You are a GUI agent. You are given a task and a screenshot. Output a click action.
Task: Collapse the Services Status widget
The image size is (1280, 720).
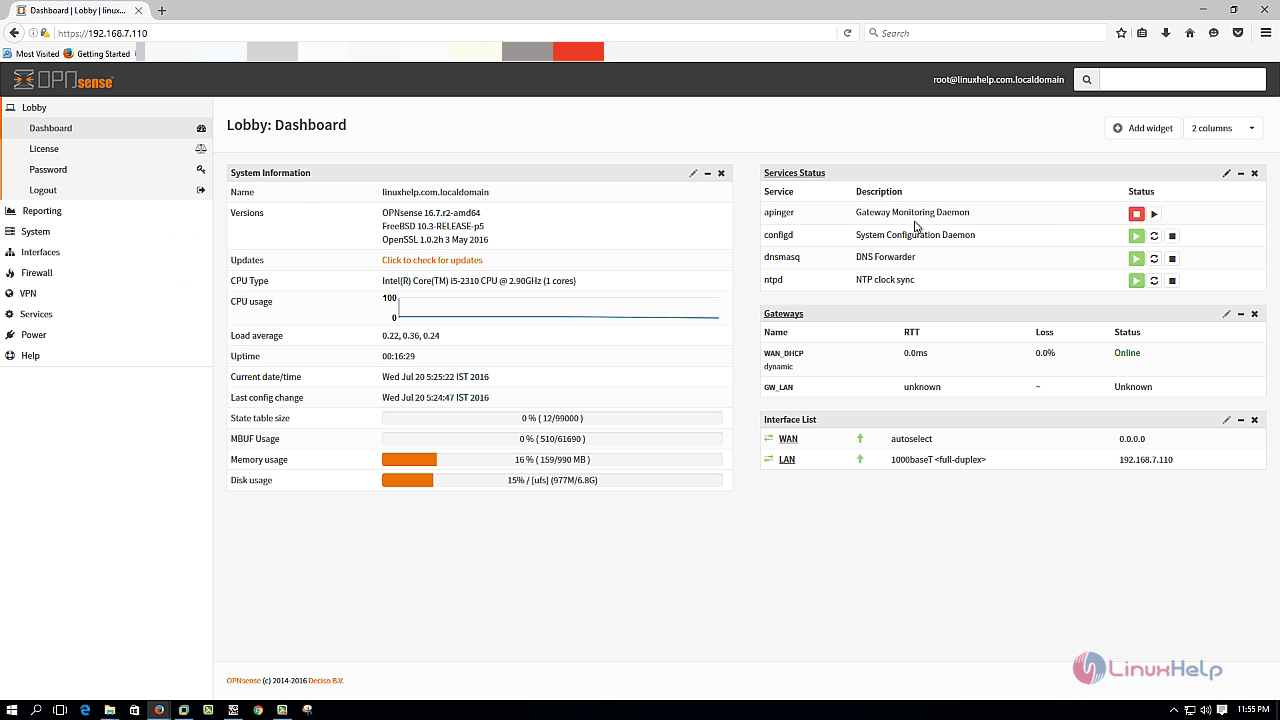(1241, 173)
